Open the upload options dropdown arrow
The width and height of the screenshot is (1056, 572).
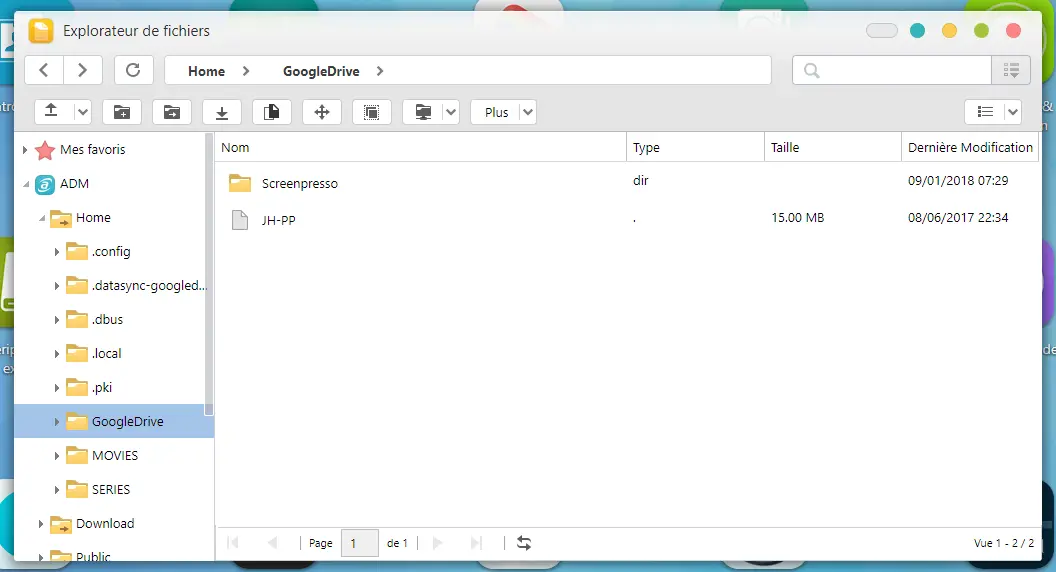[x=82, y=112]
